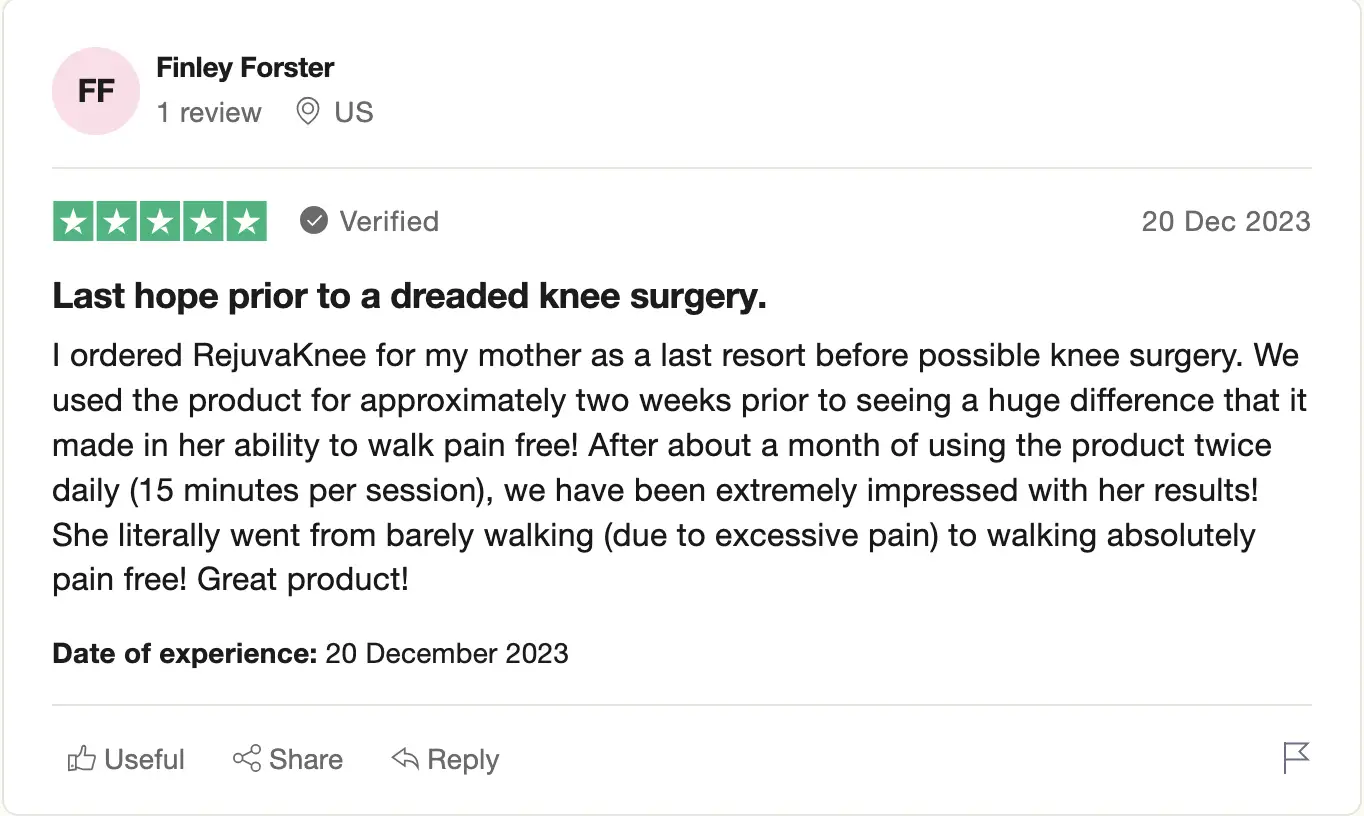Click the Reply arrow icon
1364x816 pixels.
tap(405, 760)
